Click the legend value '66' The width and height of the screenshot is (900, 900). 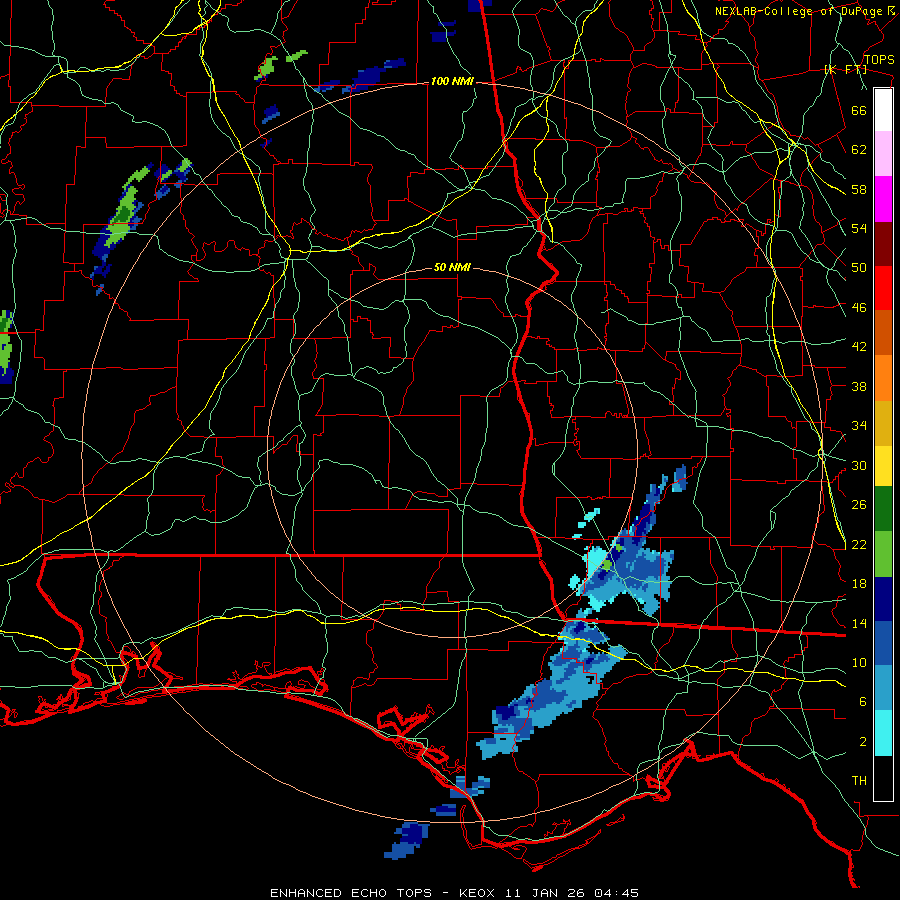point(859,110)
